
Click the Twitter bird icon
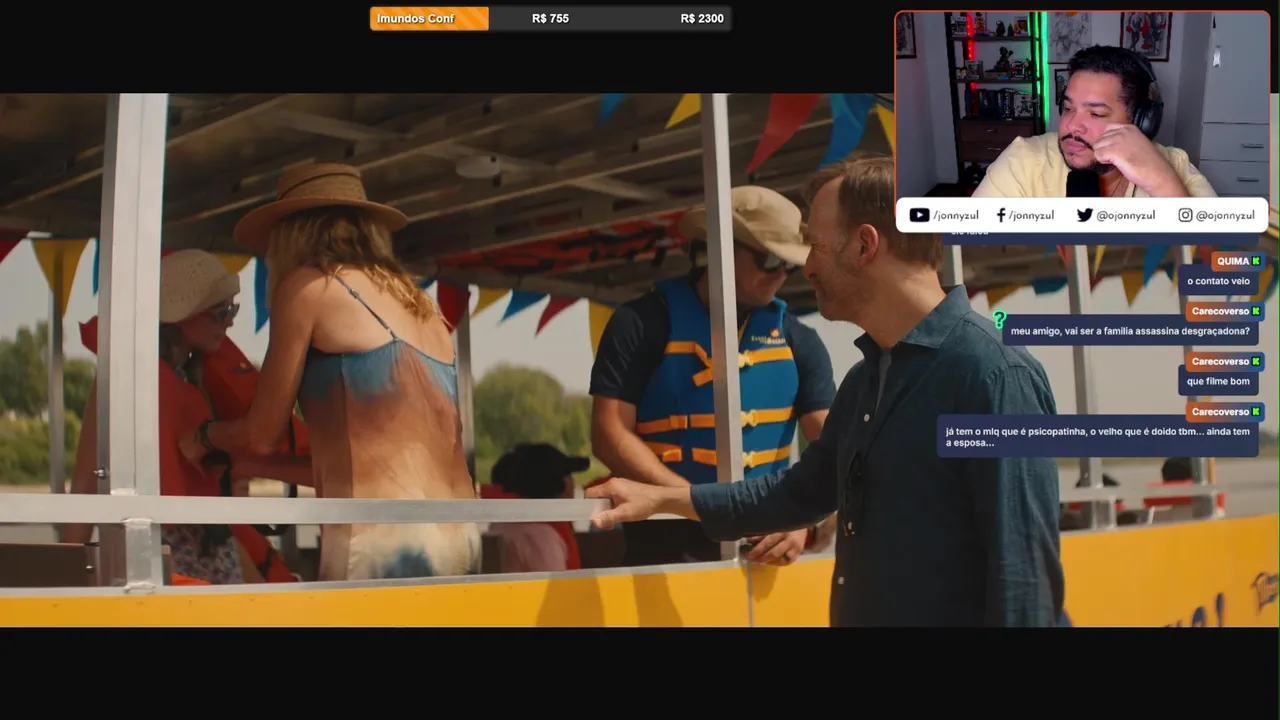tap(1084, 215)
